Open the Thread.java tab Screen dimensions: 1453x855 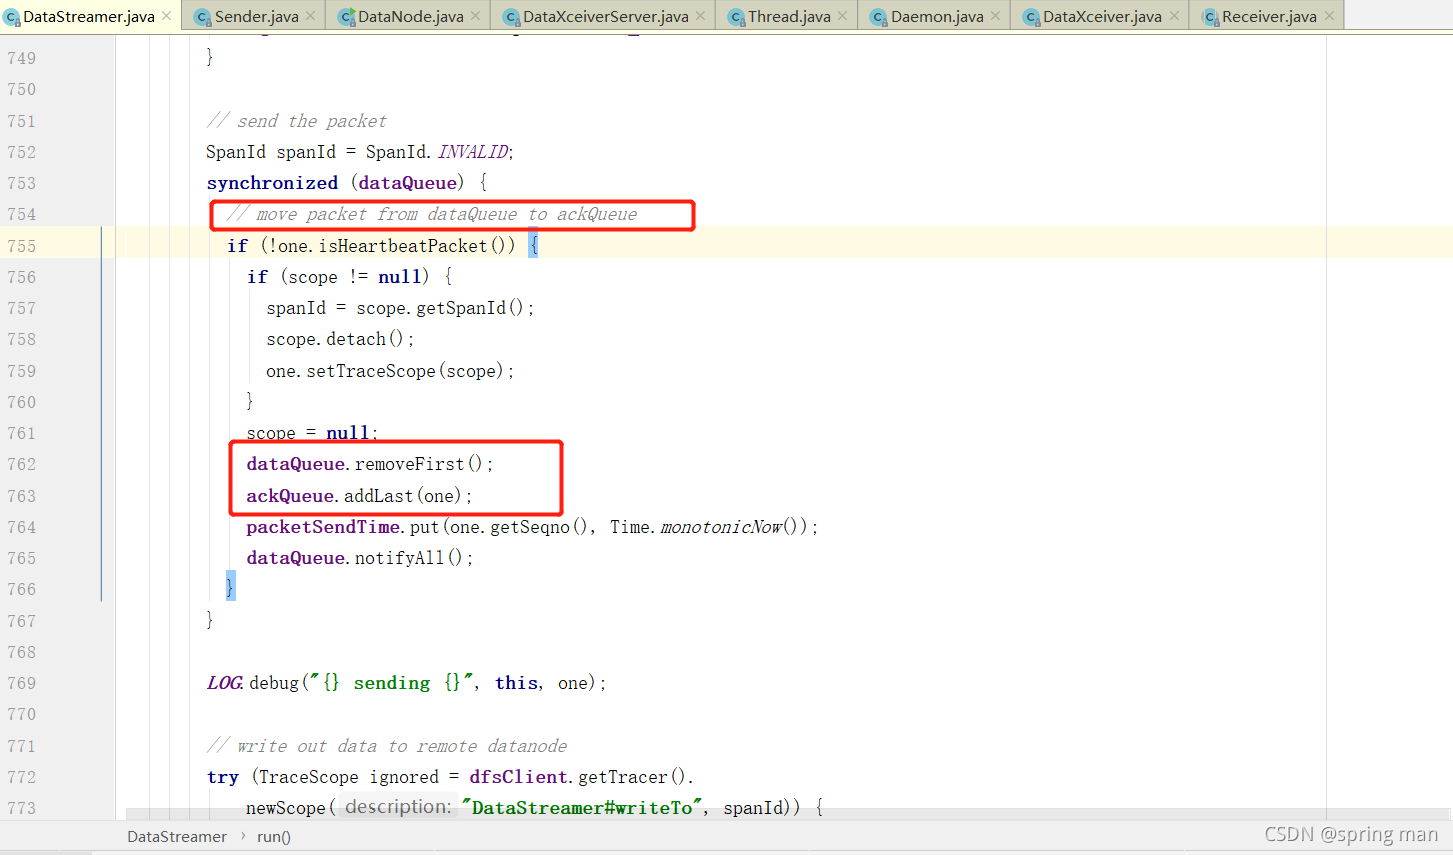[x=789, y=16]
